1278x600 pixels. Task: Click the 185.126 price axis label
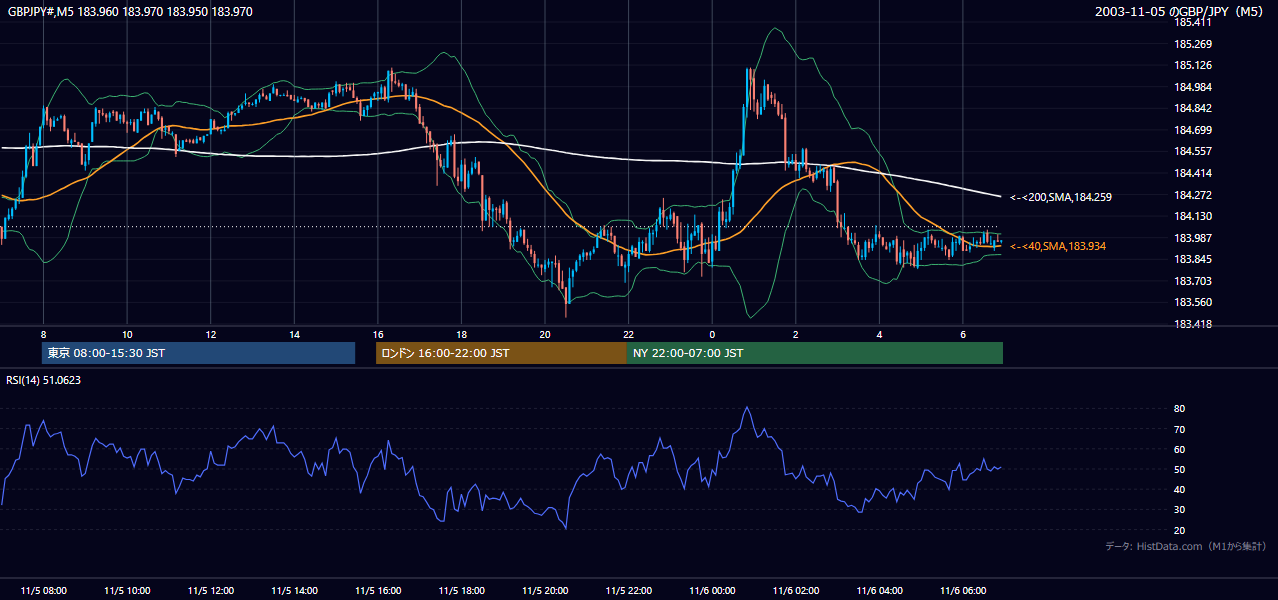tap(1193, 65)
